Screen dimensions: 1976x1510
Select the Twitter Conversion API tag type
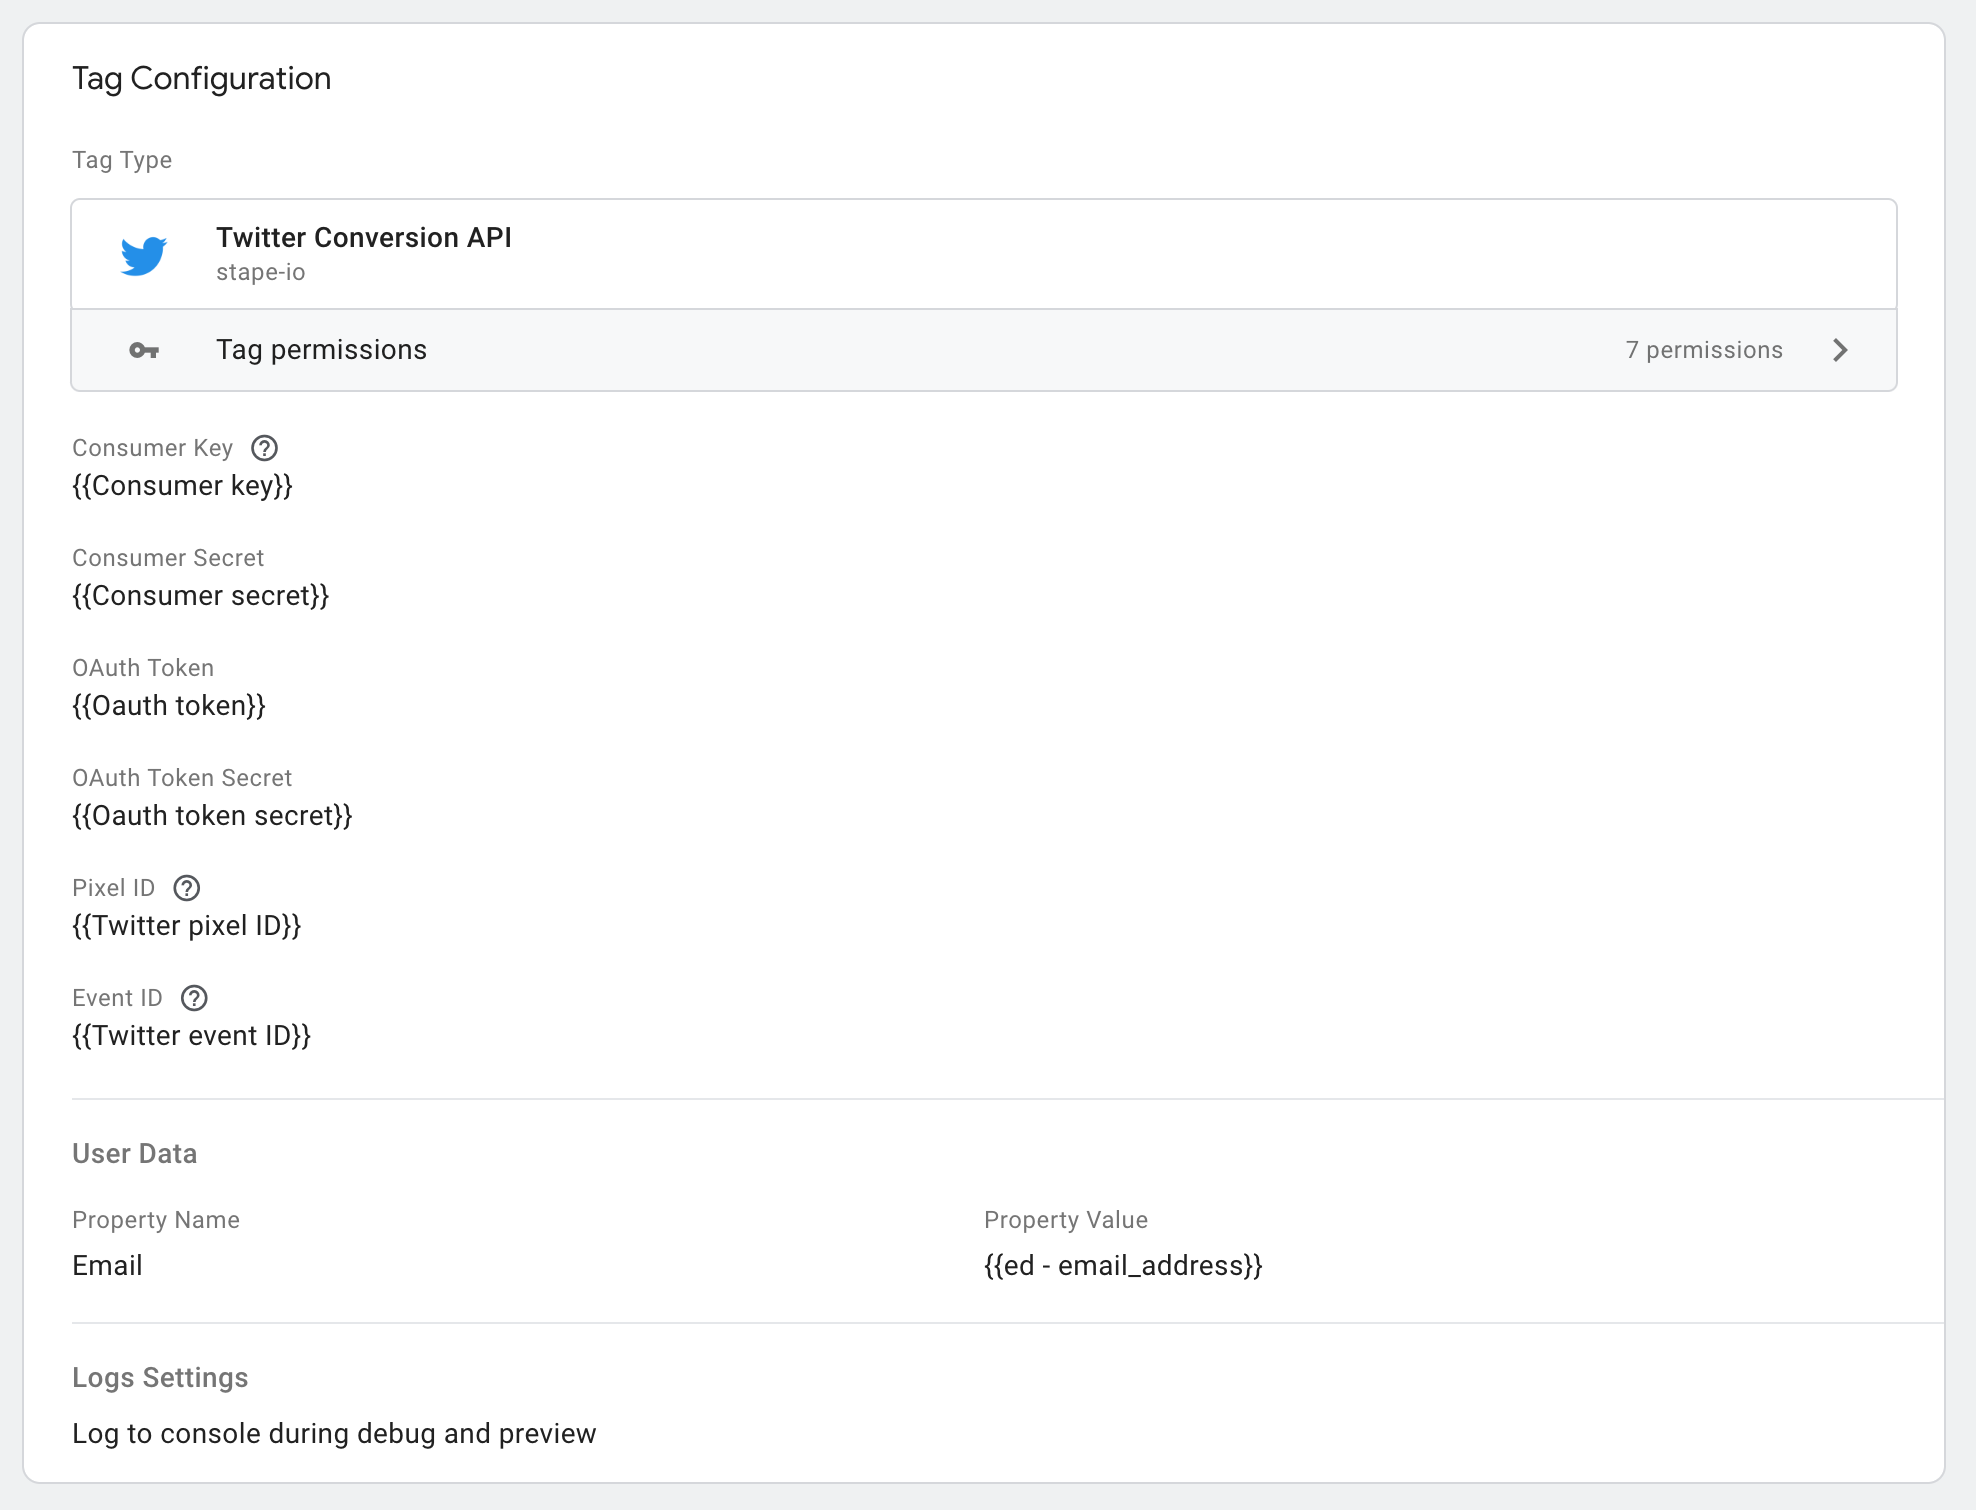coord(984,254)
